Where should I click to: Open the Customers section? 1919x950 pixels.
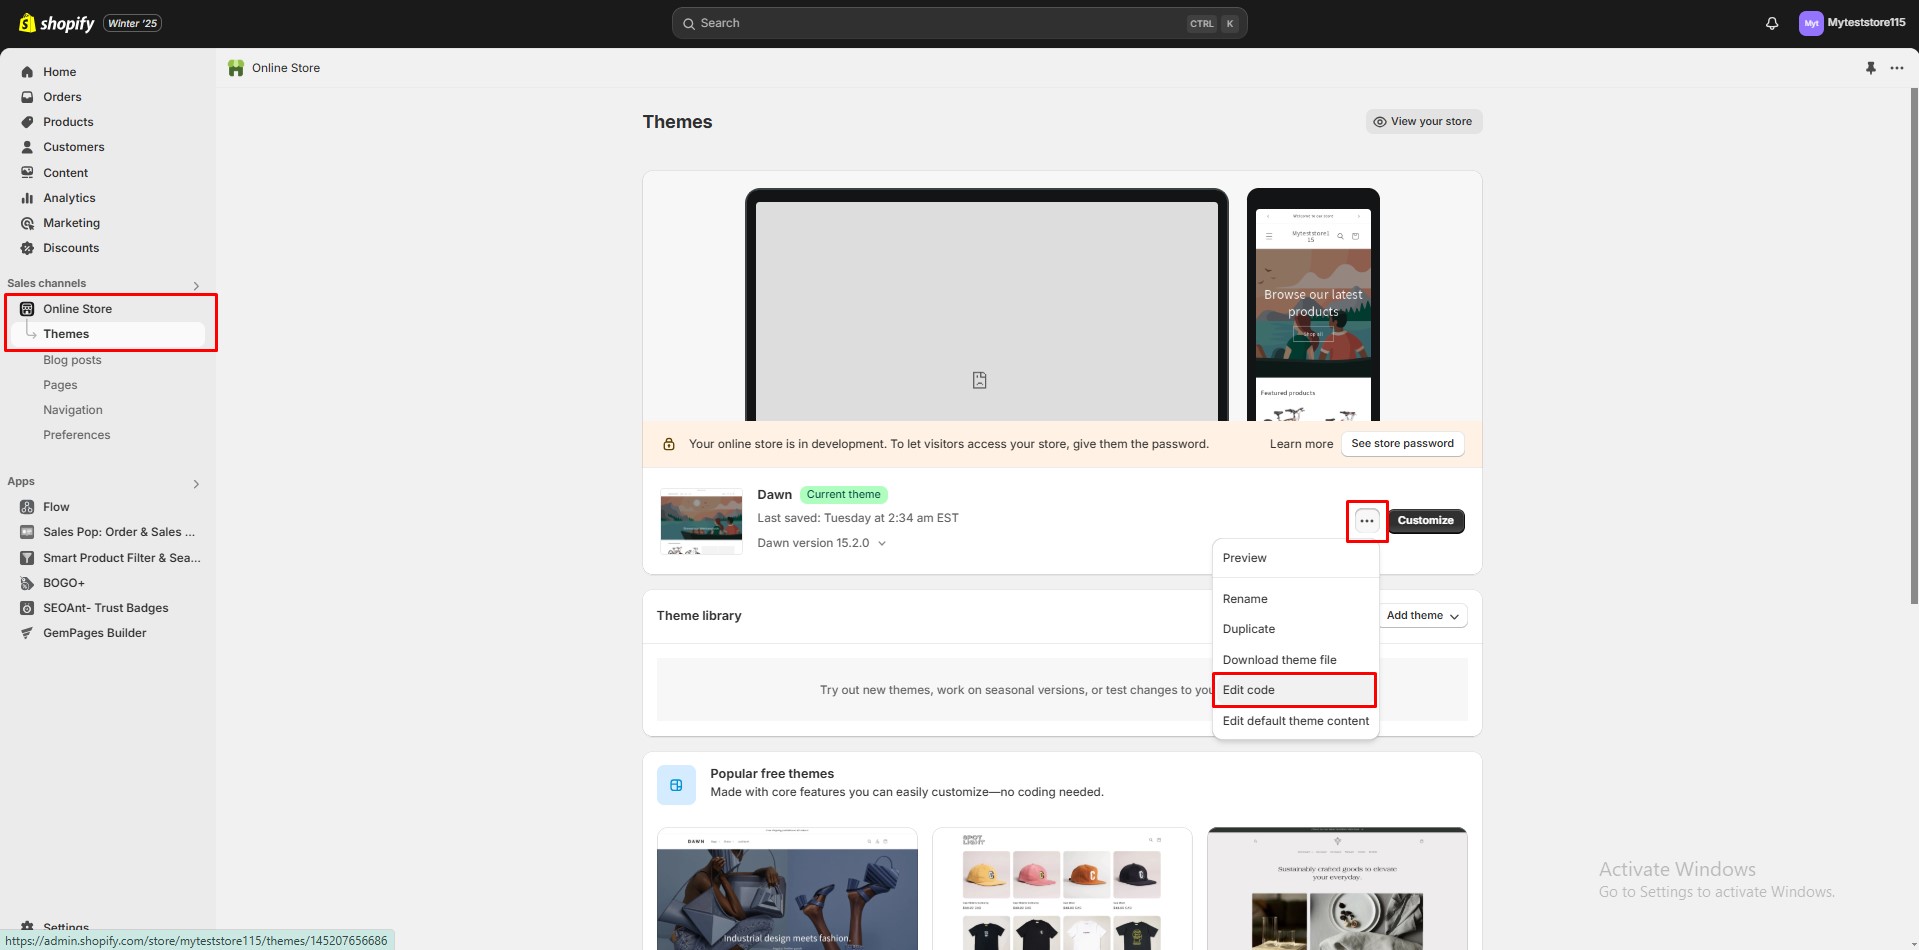pos(73,147)
